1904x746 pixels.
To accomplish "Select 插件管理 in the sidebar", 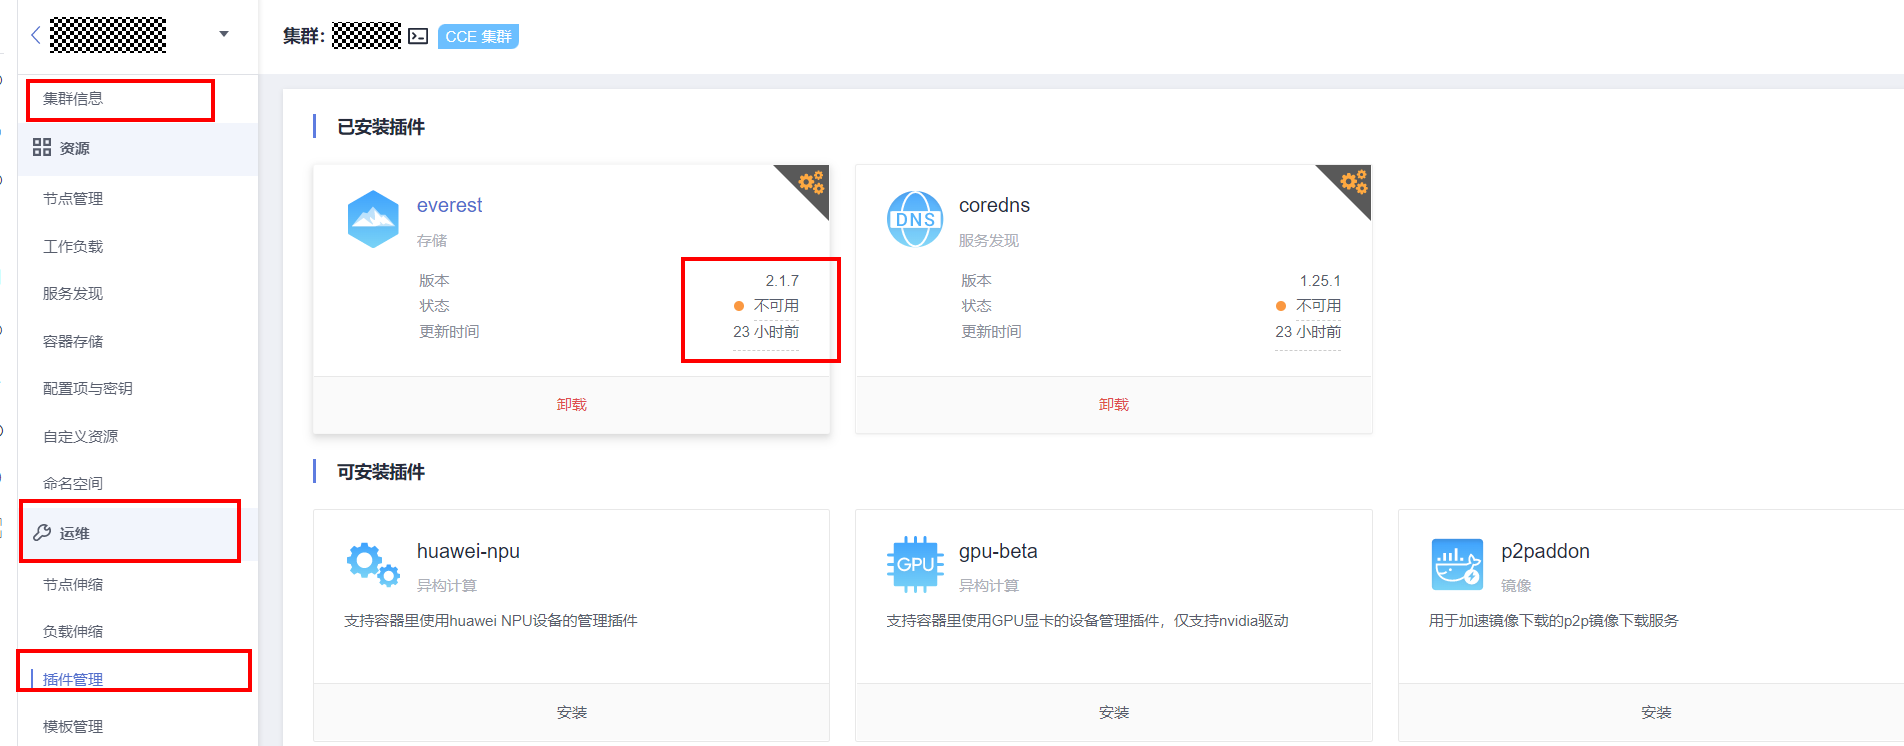I will (73, 680).
